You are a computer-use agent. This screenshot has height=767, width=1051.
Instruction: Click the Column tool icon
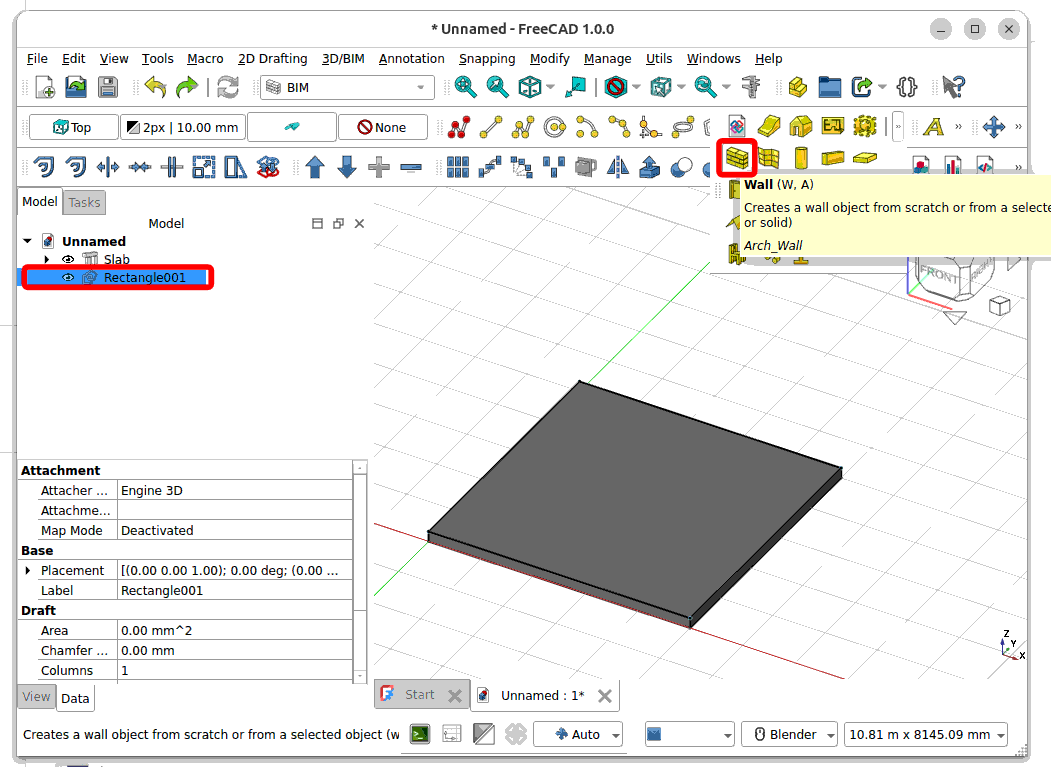click(800, 158)
